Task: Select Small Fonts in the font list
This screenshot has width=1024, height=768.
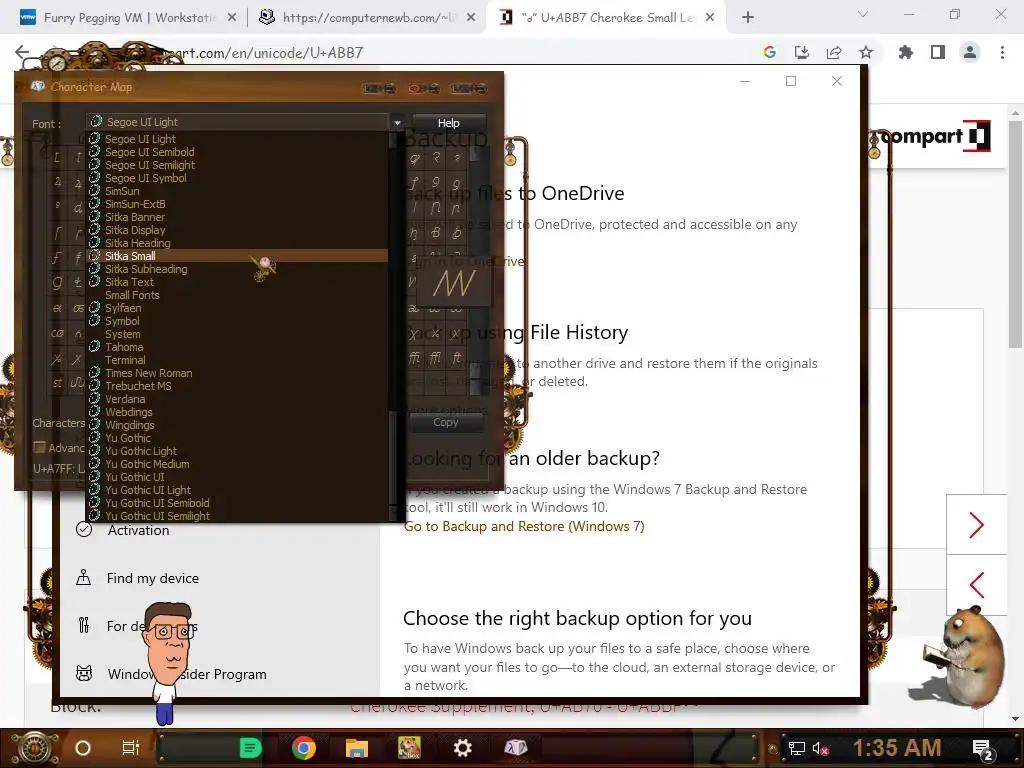Action: pos(237,295)
